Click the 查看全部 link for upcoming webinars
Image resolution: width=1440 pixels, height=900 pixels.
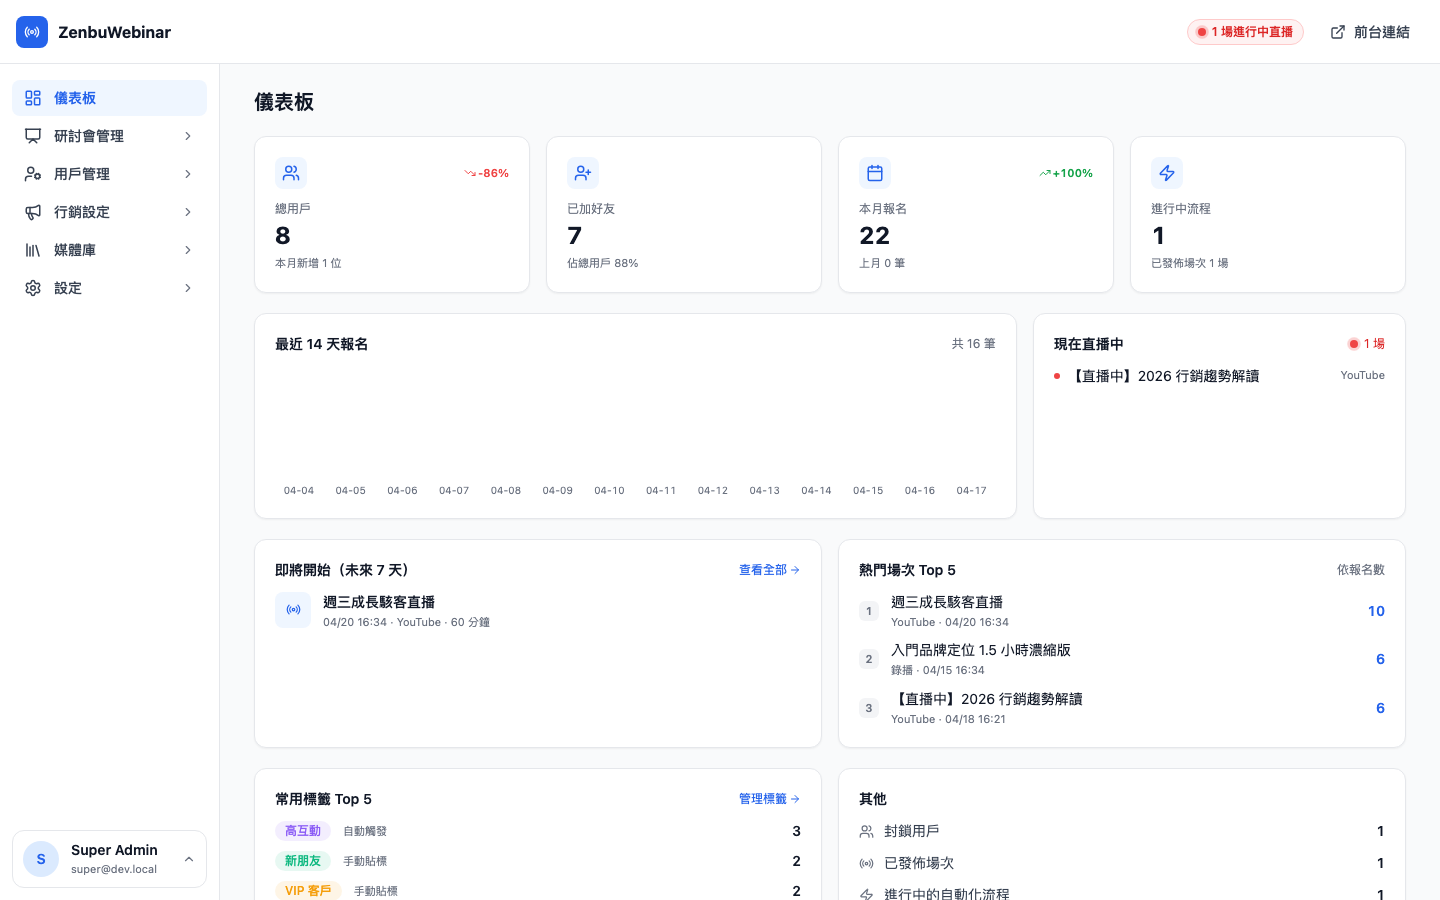click(768, 570)
